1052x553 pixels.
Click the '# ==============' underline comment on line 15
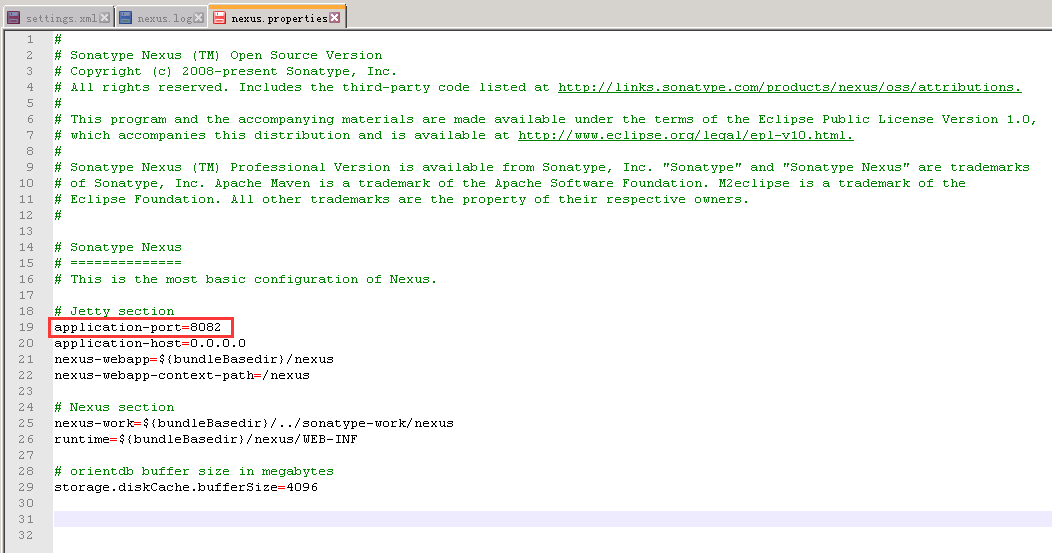pos(117,263)
